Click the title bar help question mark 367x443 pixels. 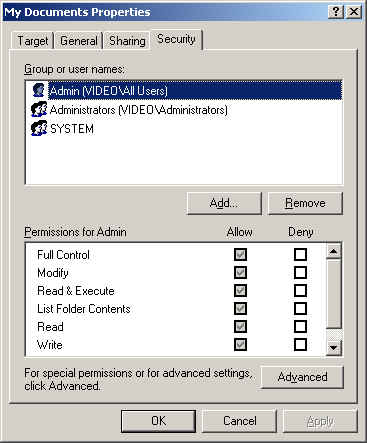pos(336,12)
